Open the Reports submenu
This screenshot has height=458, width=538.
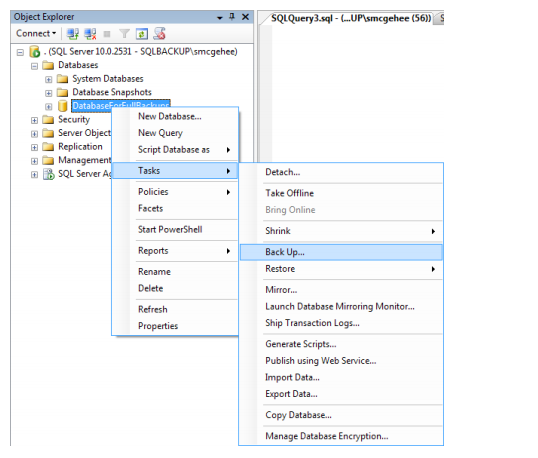coord(175,251)
